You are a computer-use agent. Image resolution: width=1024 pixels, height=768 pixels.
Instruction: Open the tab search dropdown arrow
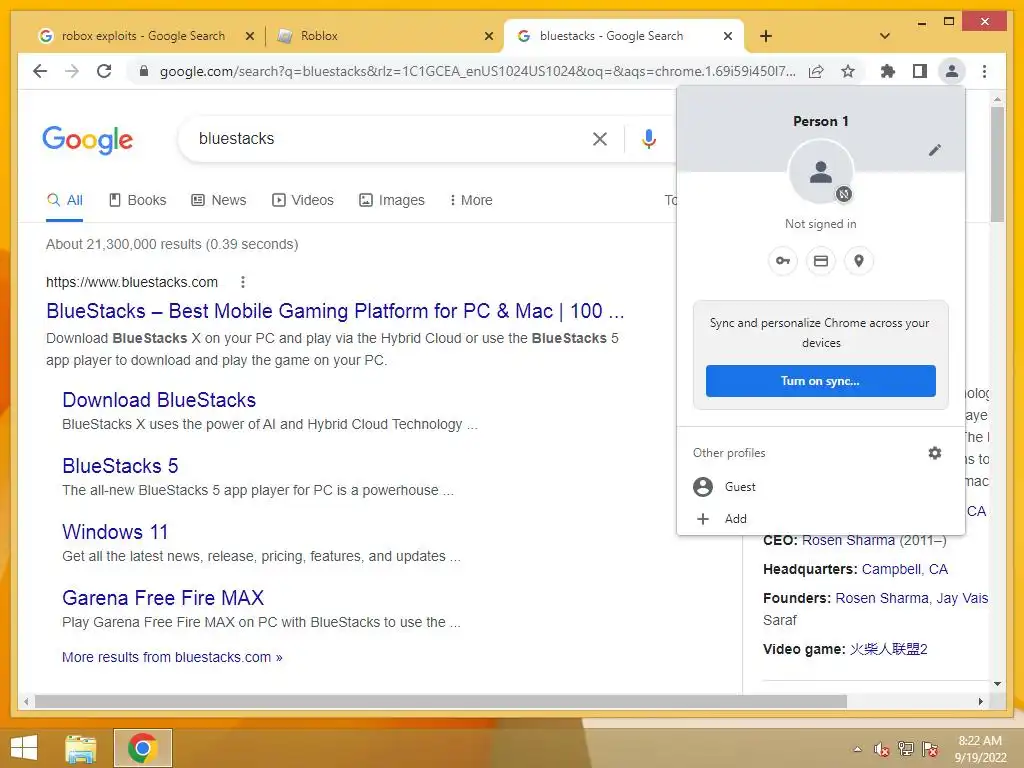click(x=885, y=36)
